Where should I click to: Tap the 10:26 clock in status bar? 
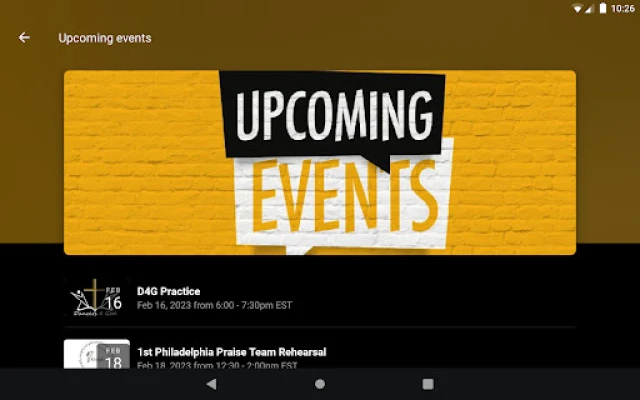(x=623, y=9)
